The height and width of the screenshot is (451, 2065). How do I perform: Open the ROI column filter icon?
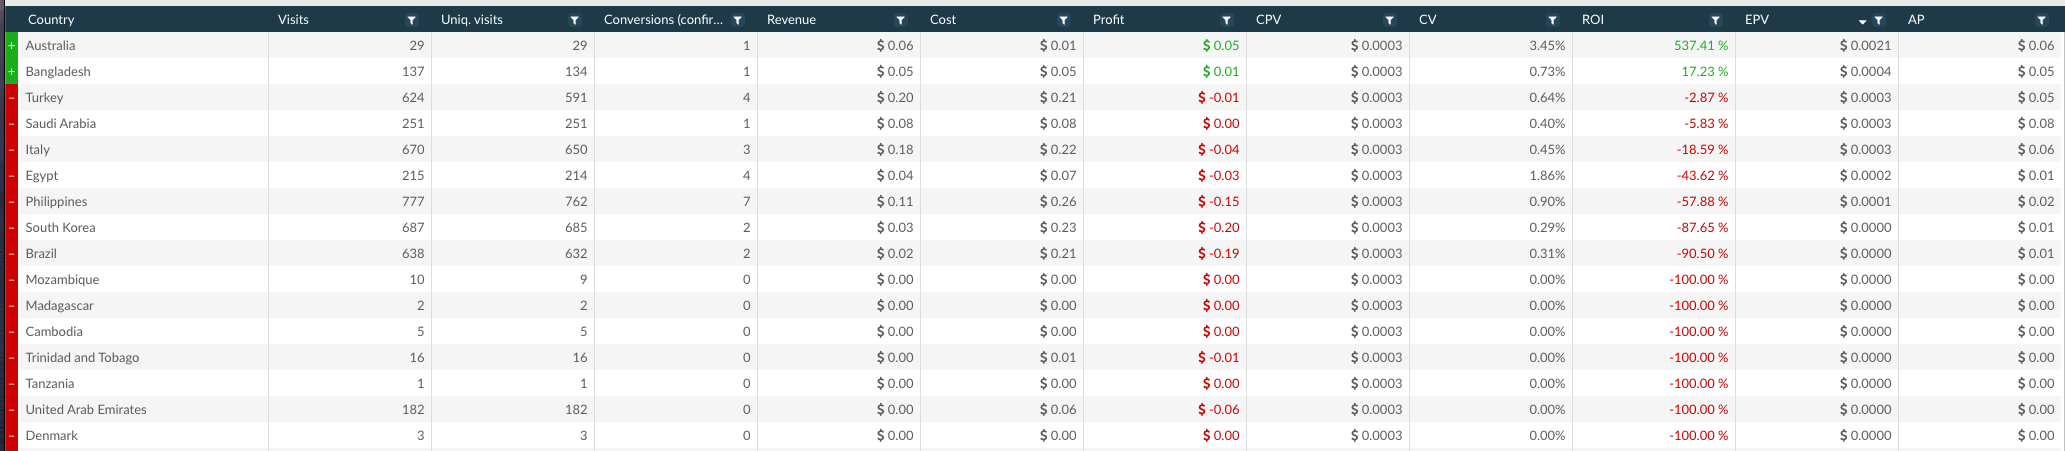[1716, 20]
